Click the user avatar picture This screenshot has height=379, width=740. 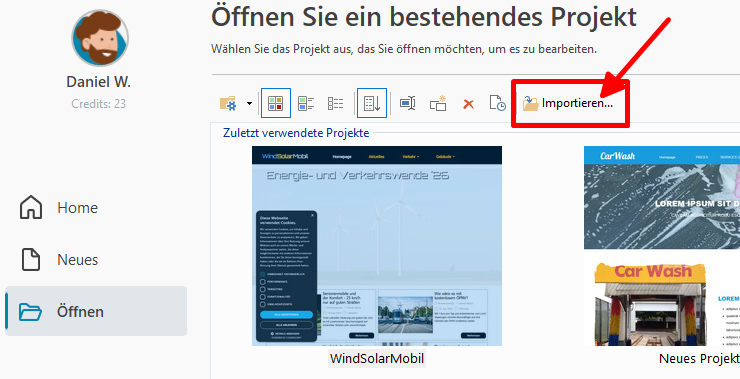click(x=100, y=37)
